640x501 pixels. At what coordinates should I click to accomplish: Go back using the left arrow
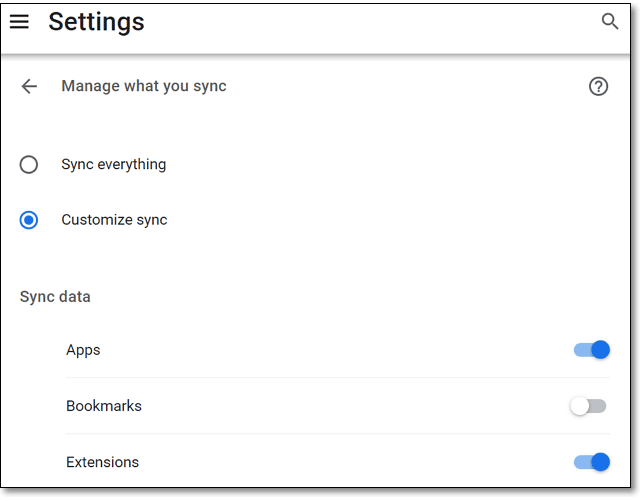29,86
